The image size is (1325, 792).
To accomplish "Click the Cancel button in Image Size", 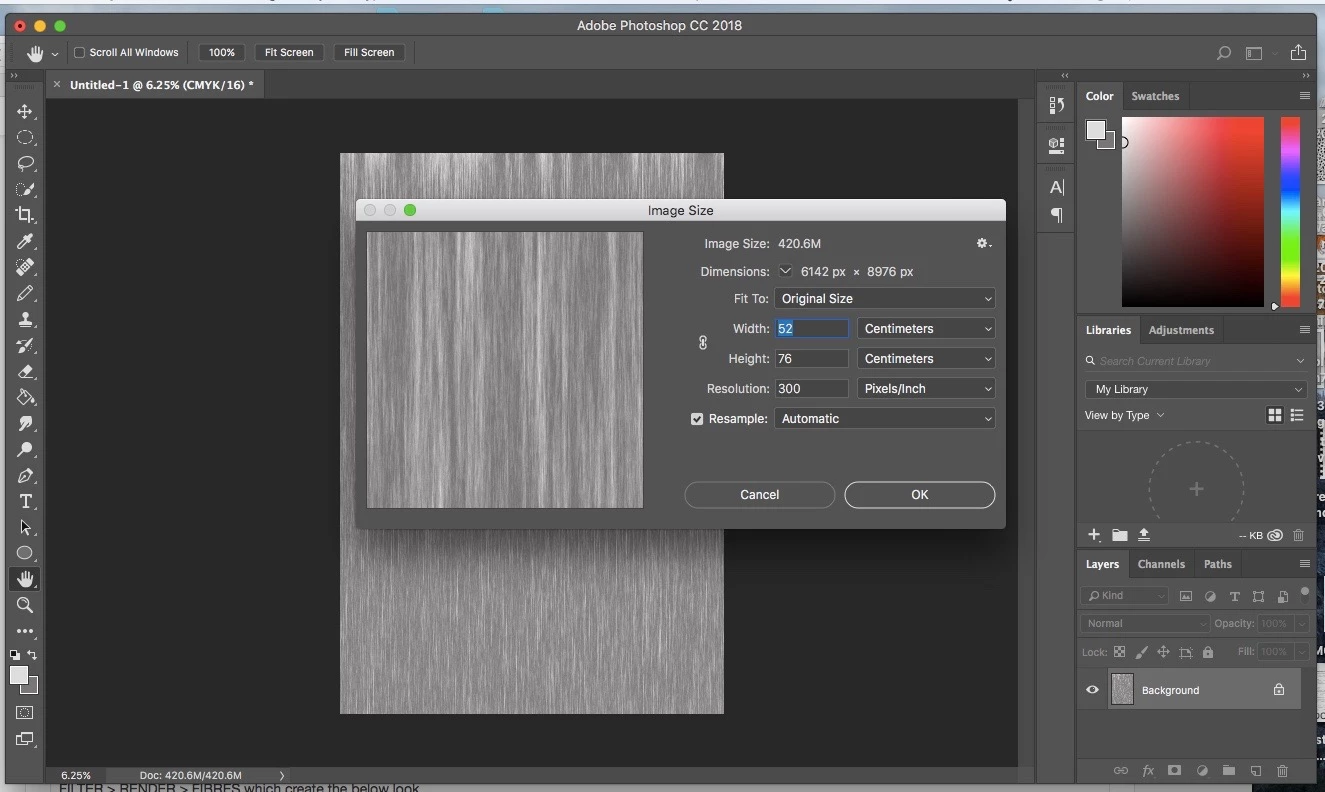I will [759, 495].
